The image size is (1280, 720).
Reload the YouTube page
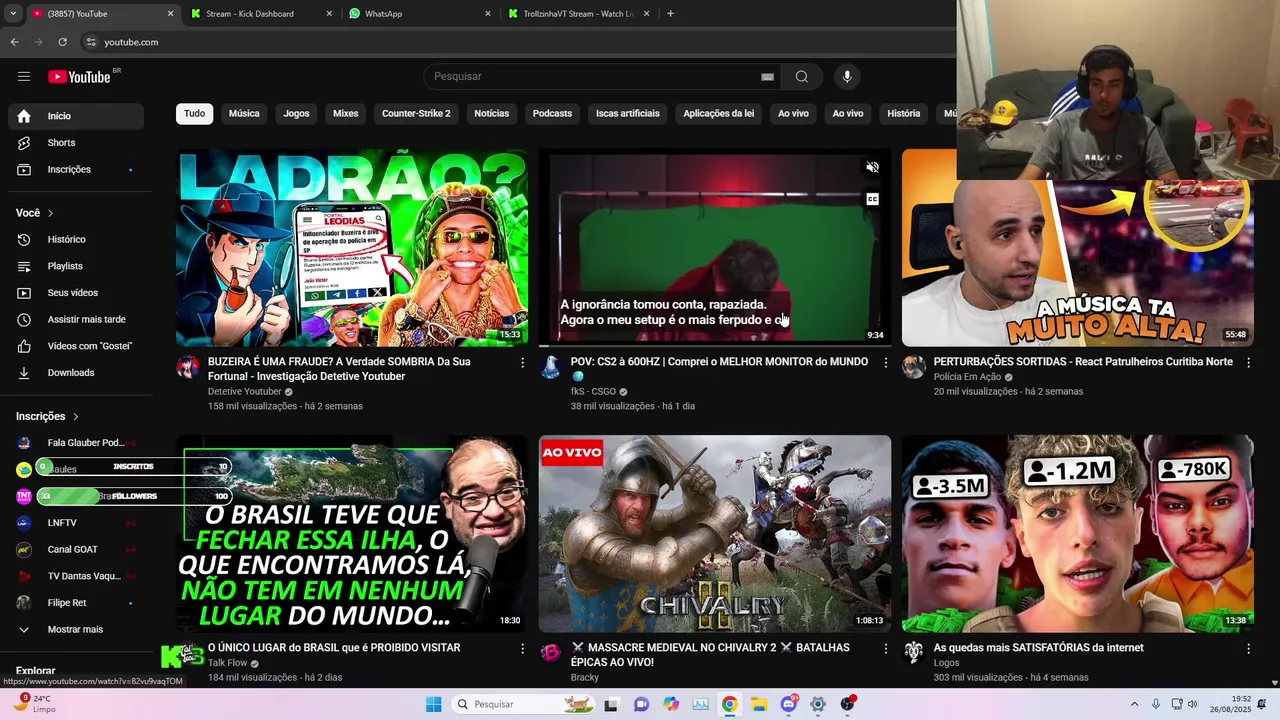click(62, 42)
